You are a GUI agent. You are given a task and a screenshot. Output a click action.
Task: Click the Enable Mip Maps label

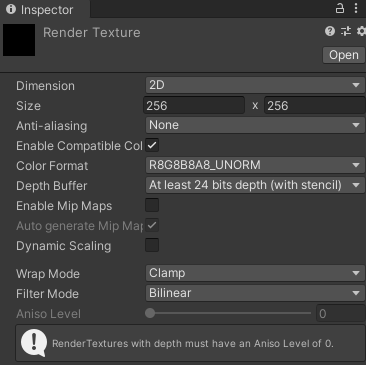click(x=64, y=206)
